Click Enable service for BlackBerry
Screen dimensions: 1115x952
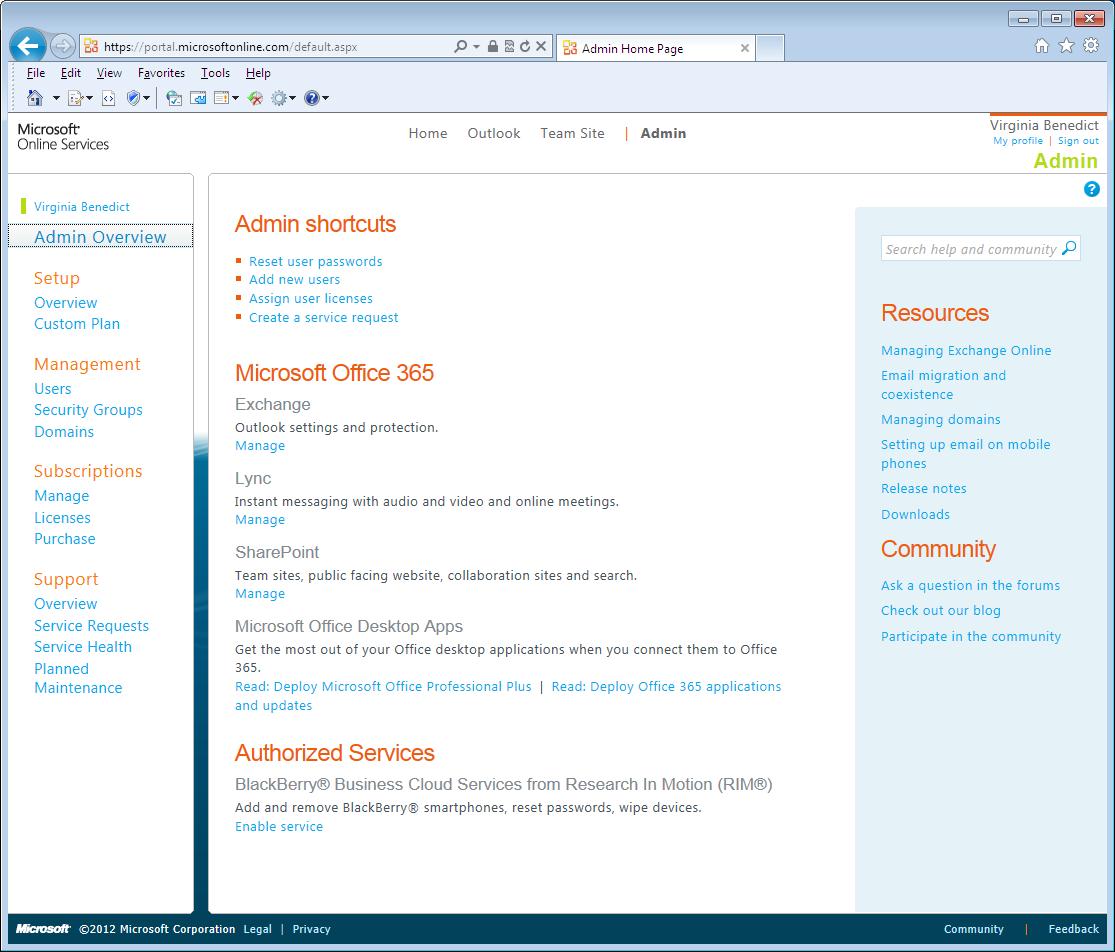pos(279,826)
